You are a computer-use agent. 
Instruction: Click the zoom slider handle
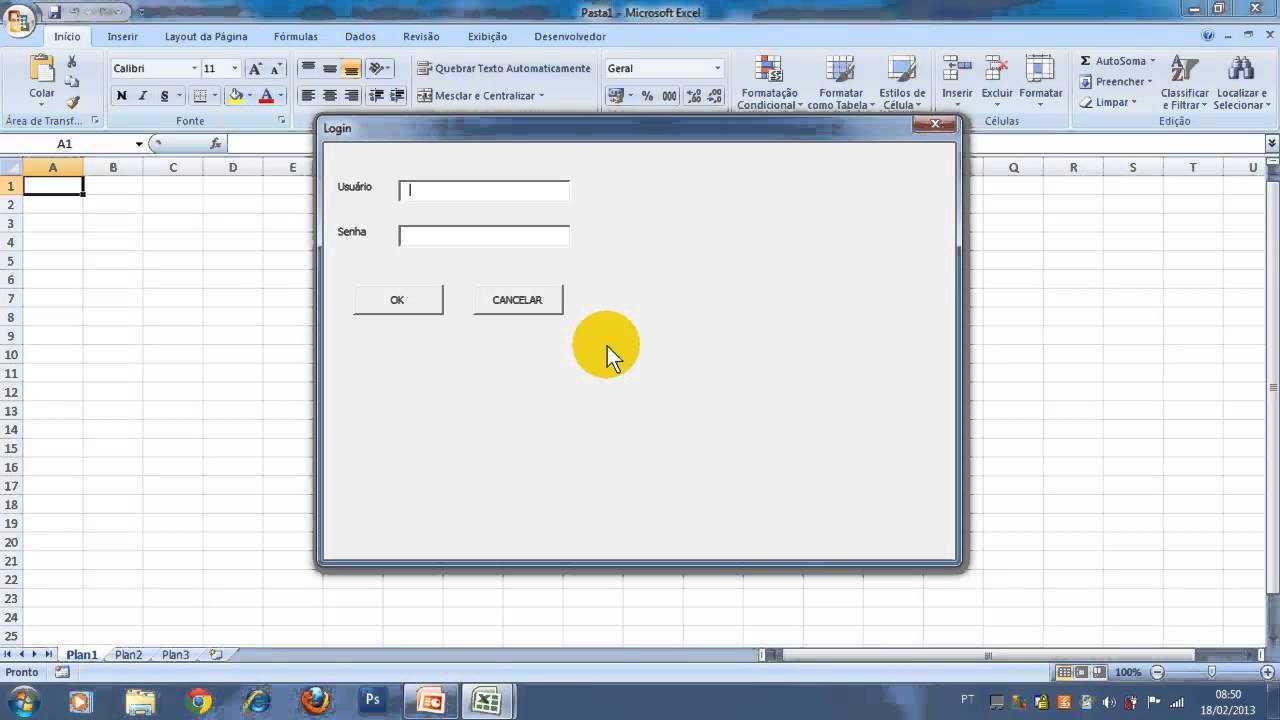[x=1212, y=673]
